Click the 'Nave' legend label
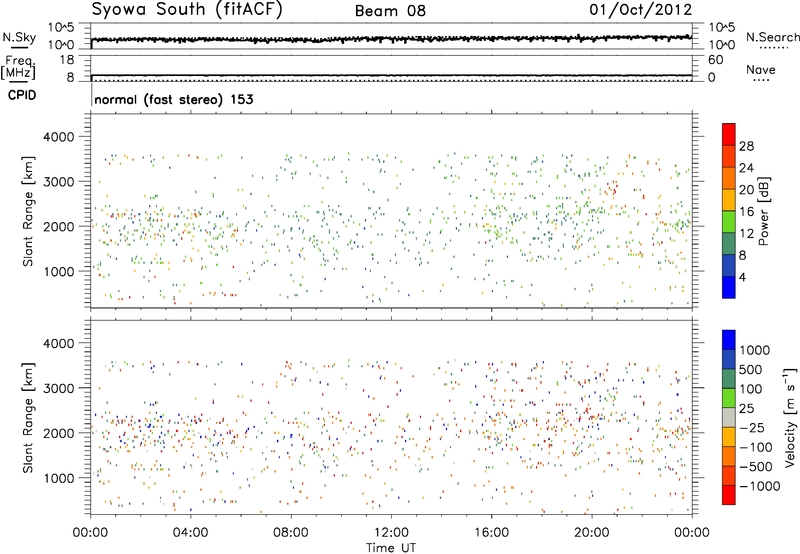Screen dimensions: 800x554 [761, 69]
